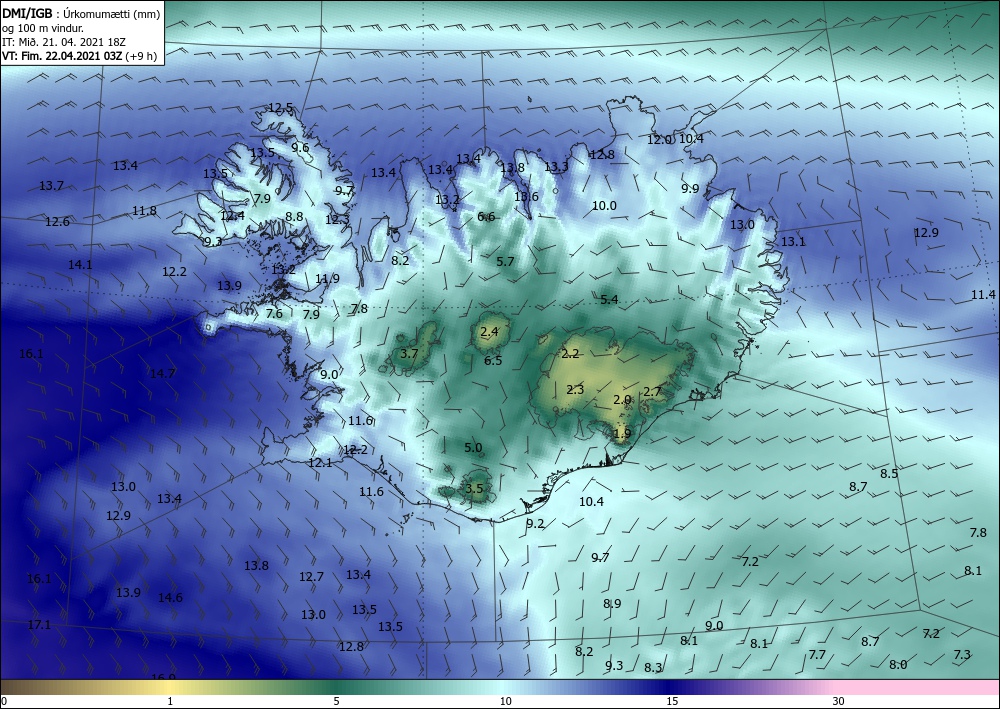Click the '2.4' glacier value

(489, 332)
